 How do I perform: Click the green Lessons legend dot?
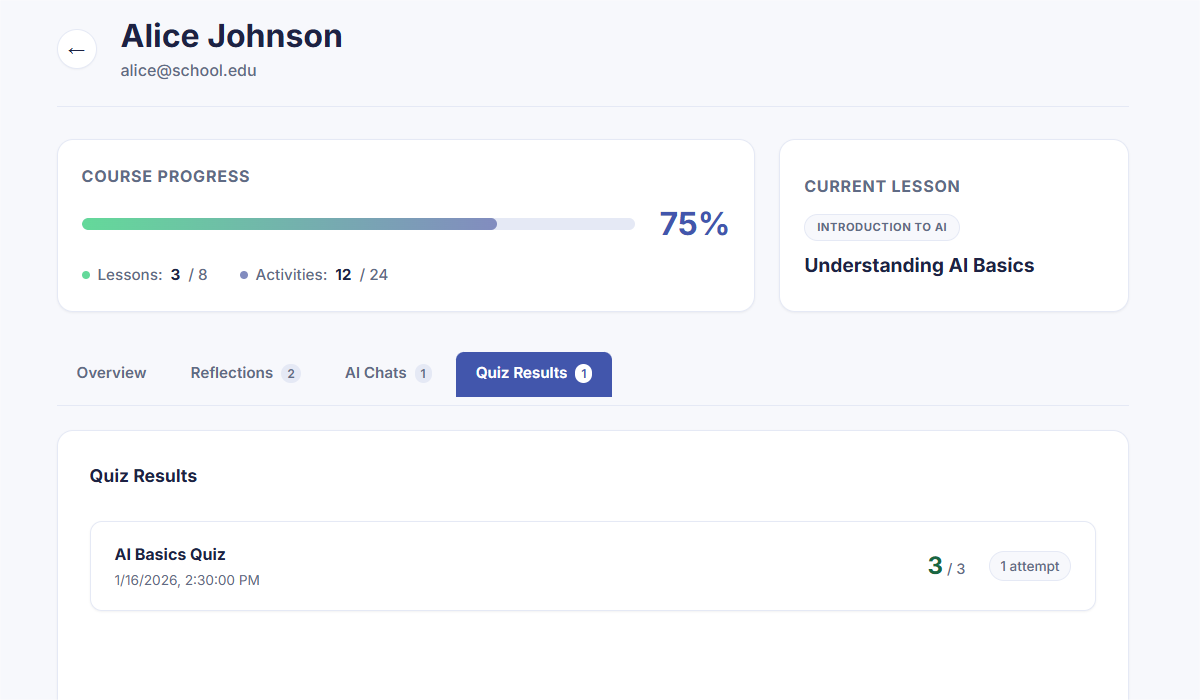pyautogui.click(x=86, y=275)
